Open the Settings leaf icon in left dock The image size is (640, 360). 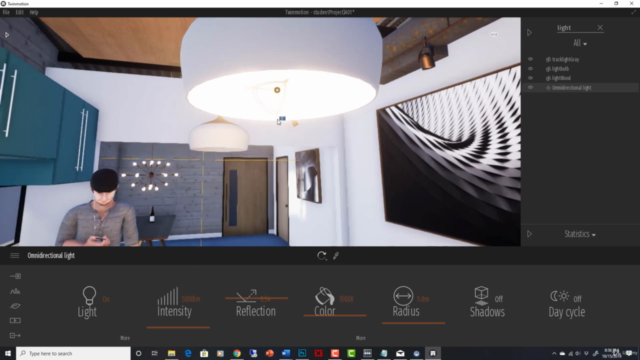[x=15, y=306]
